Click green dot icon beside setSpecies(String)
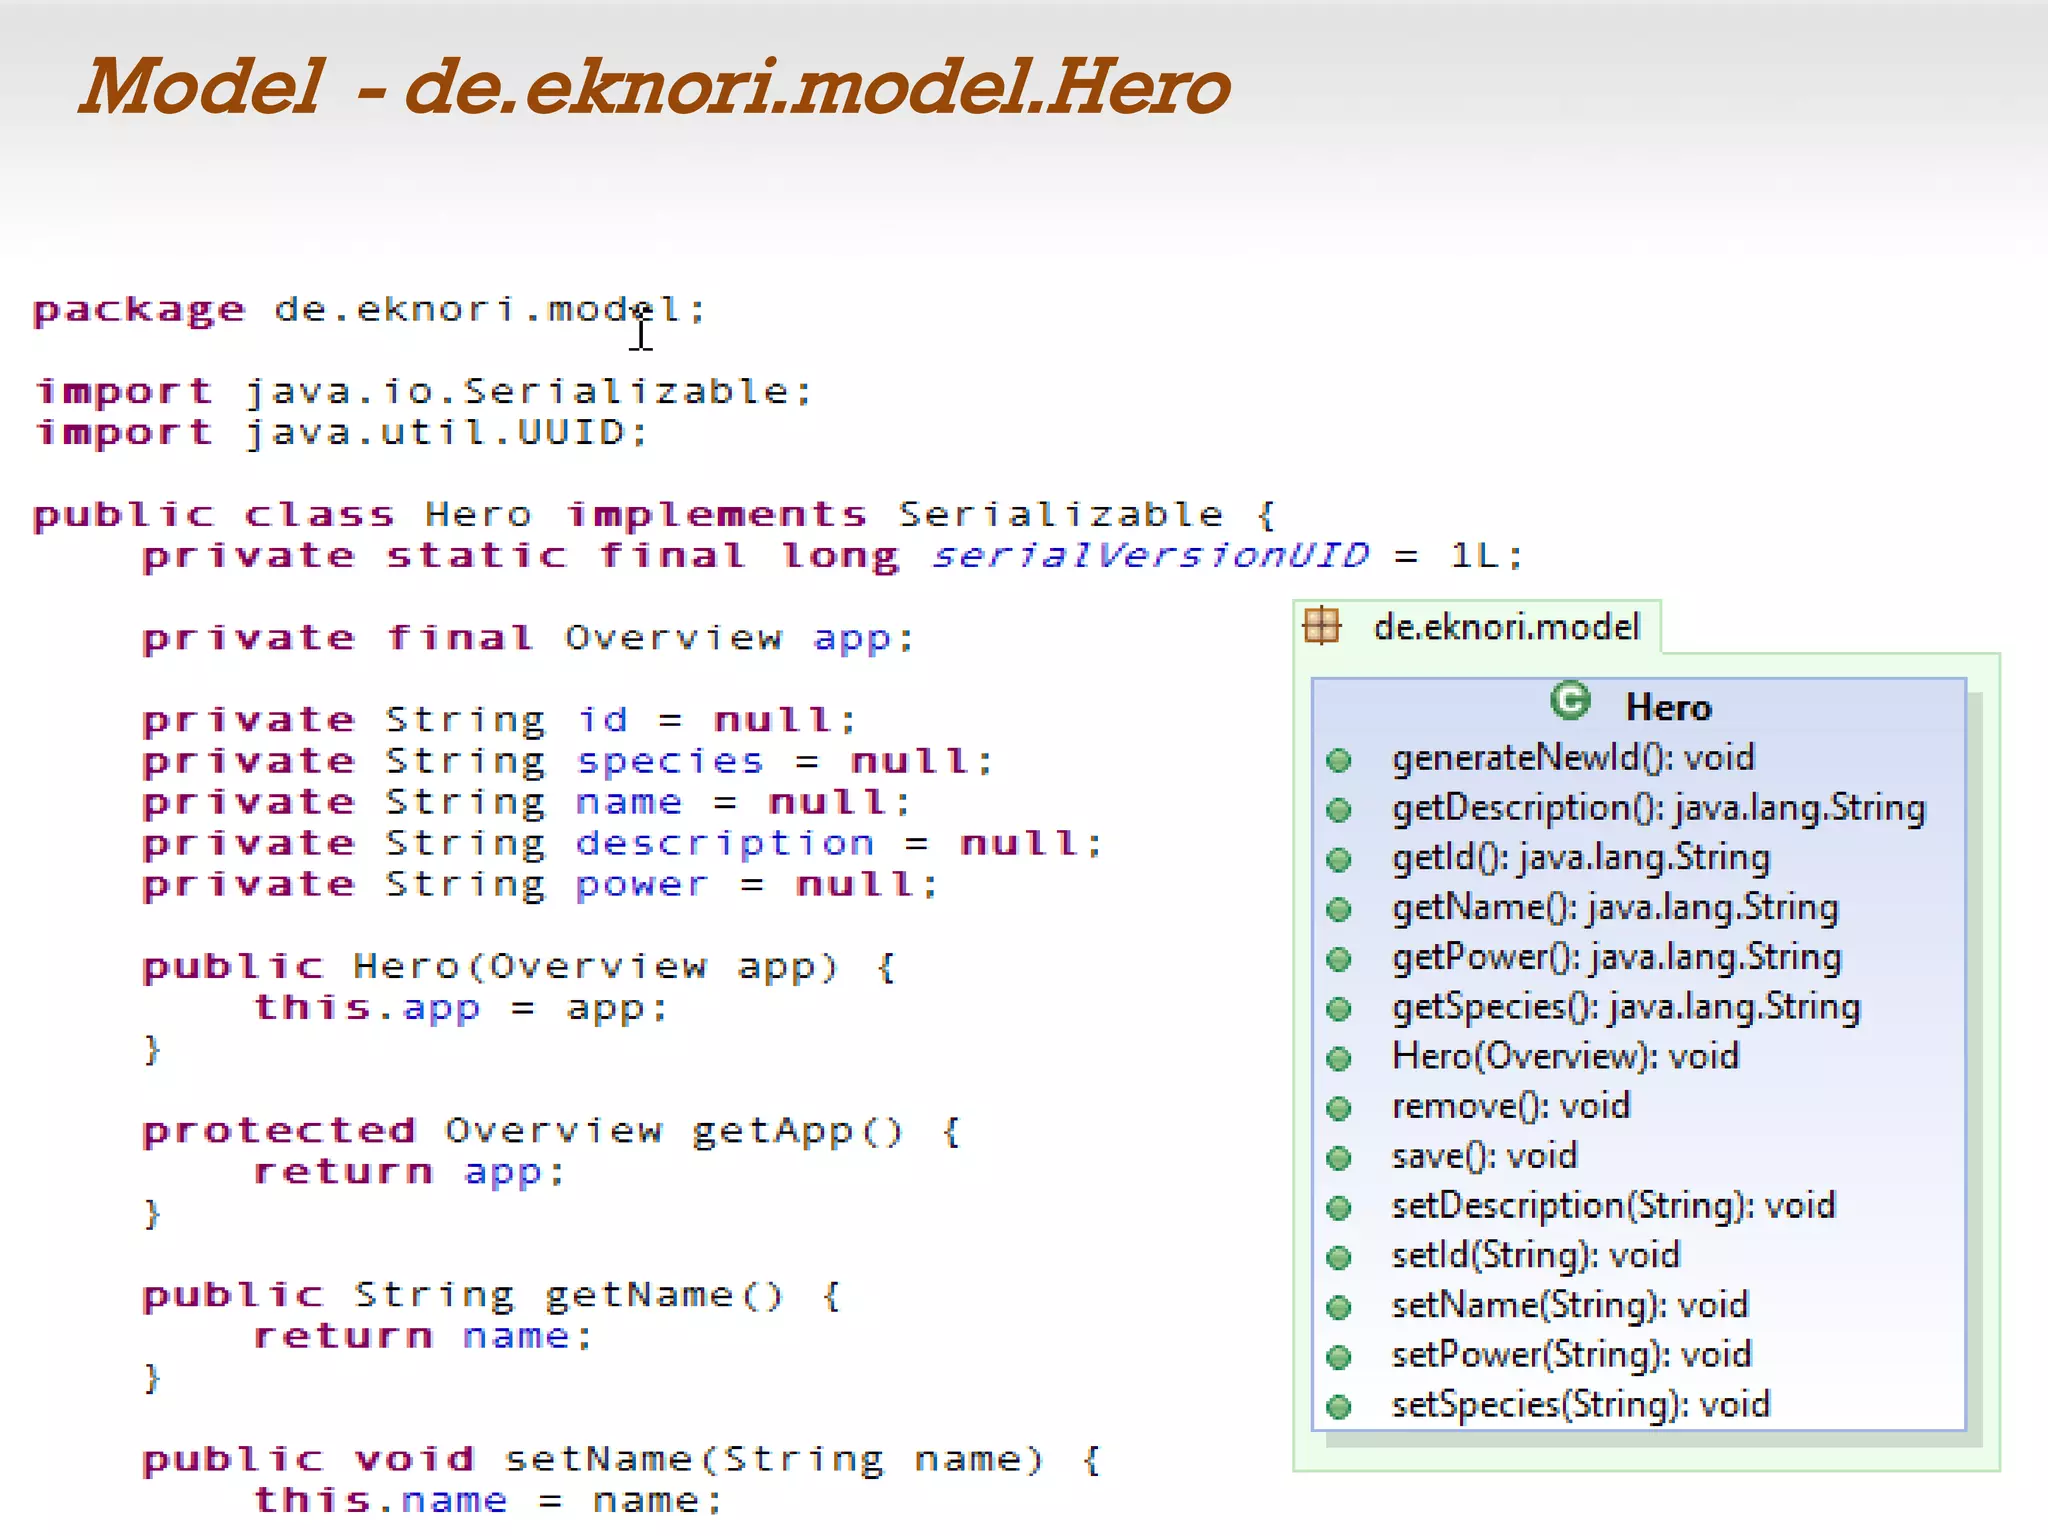2048x1536 pixels. tap(1338, 1407)
